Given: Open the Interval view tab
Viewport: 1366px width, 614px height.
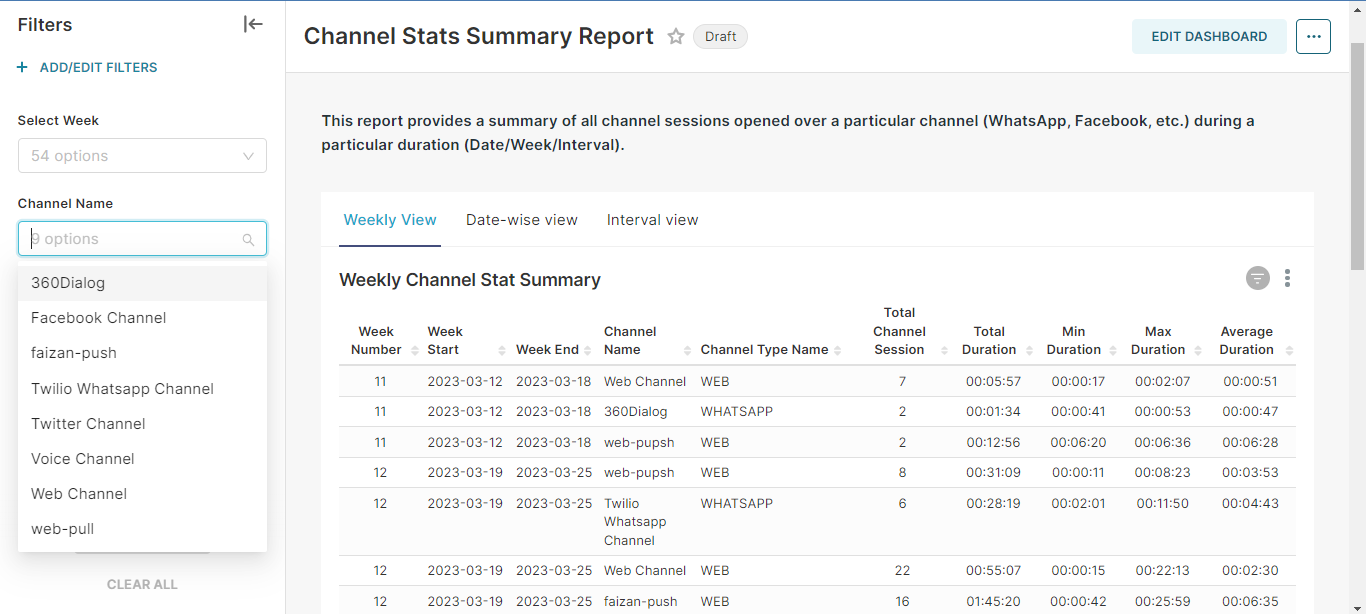Looking at the screenshot, I should click(652, 219).
